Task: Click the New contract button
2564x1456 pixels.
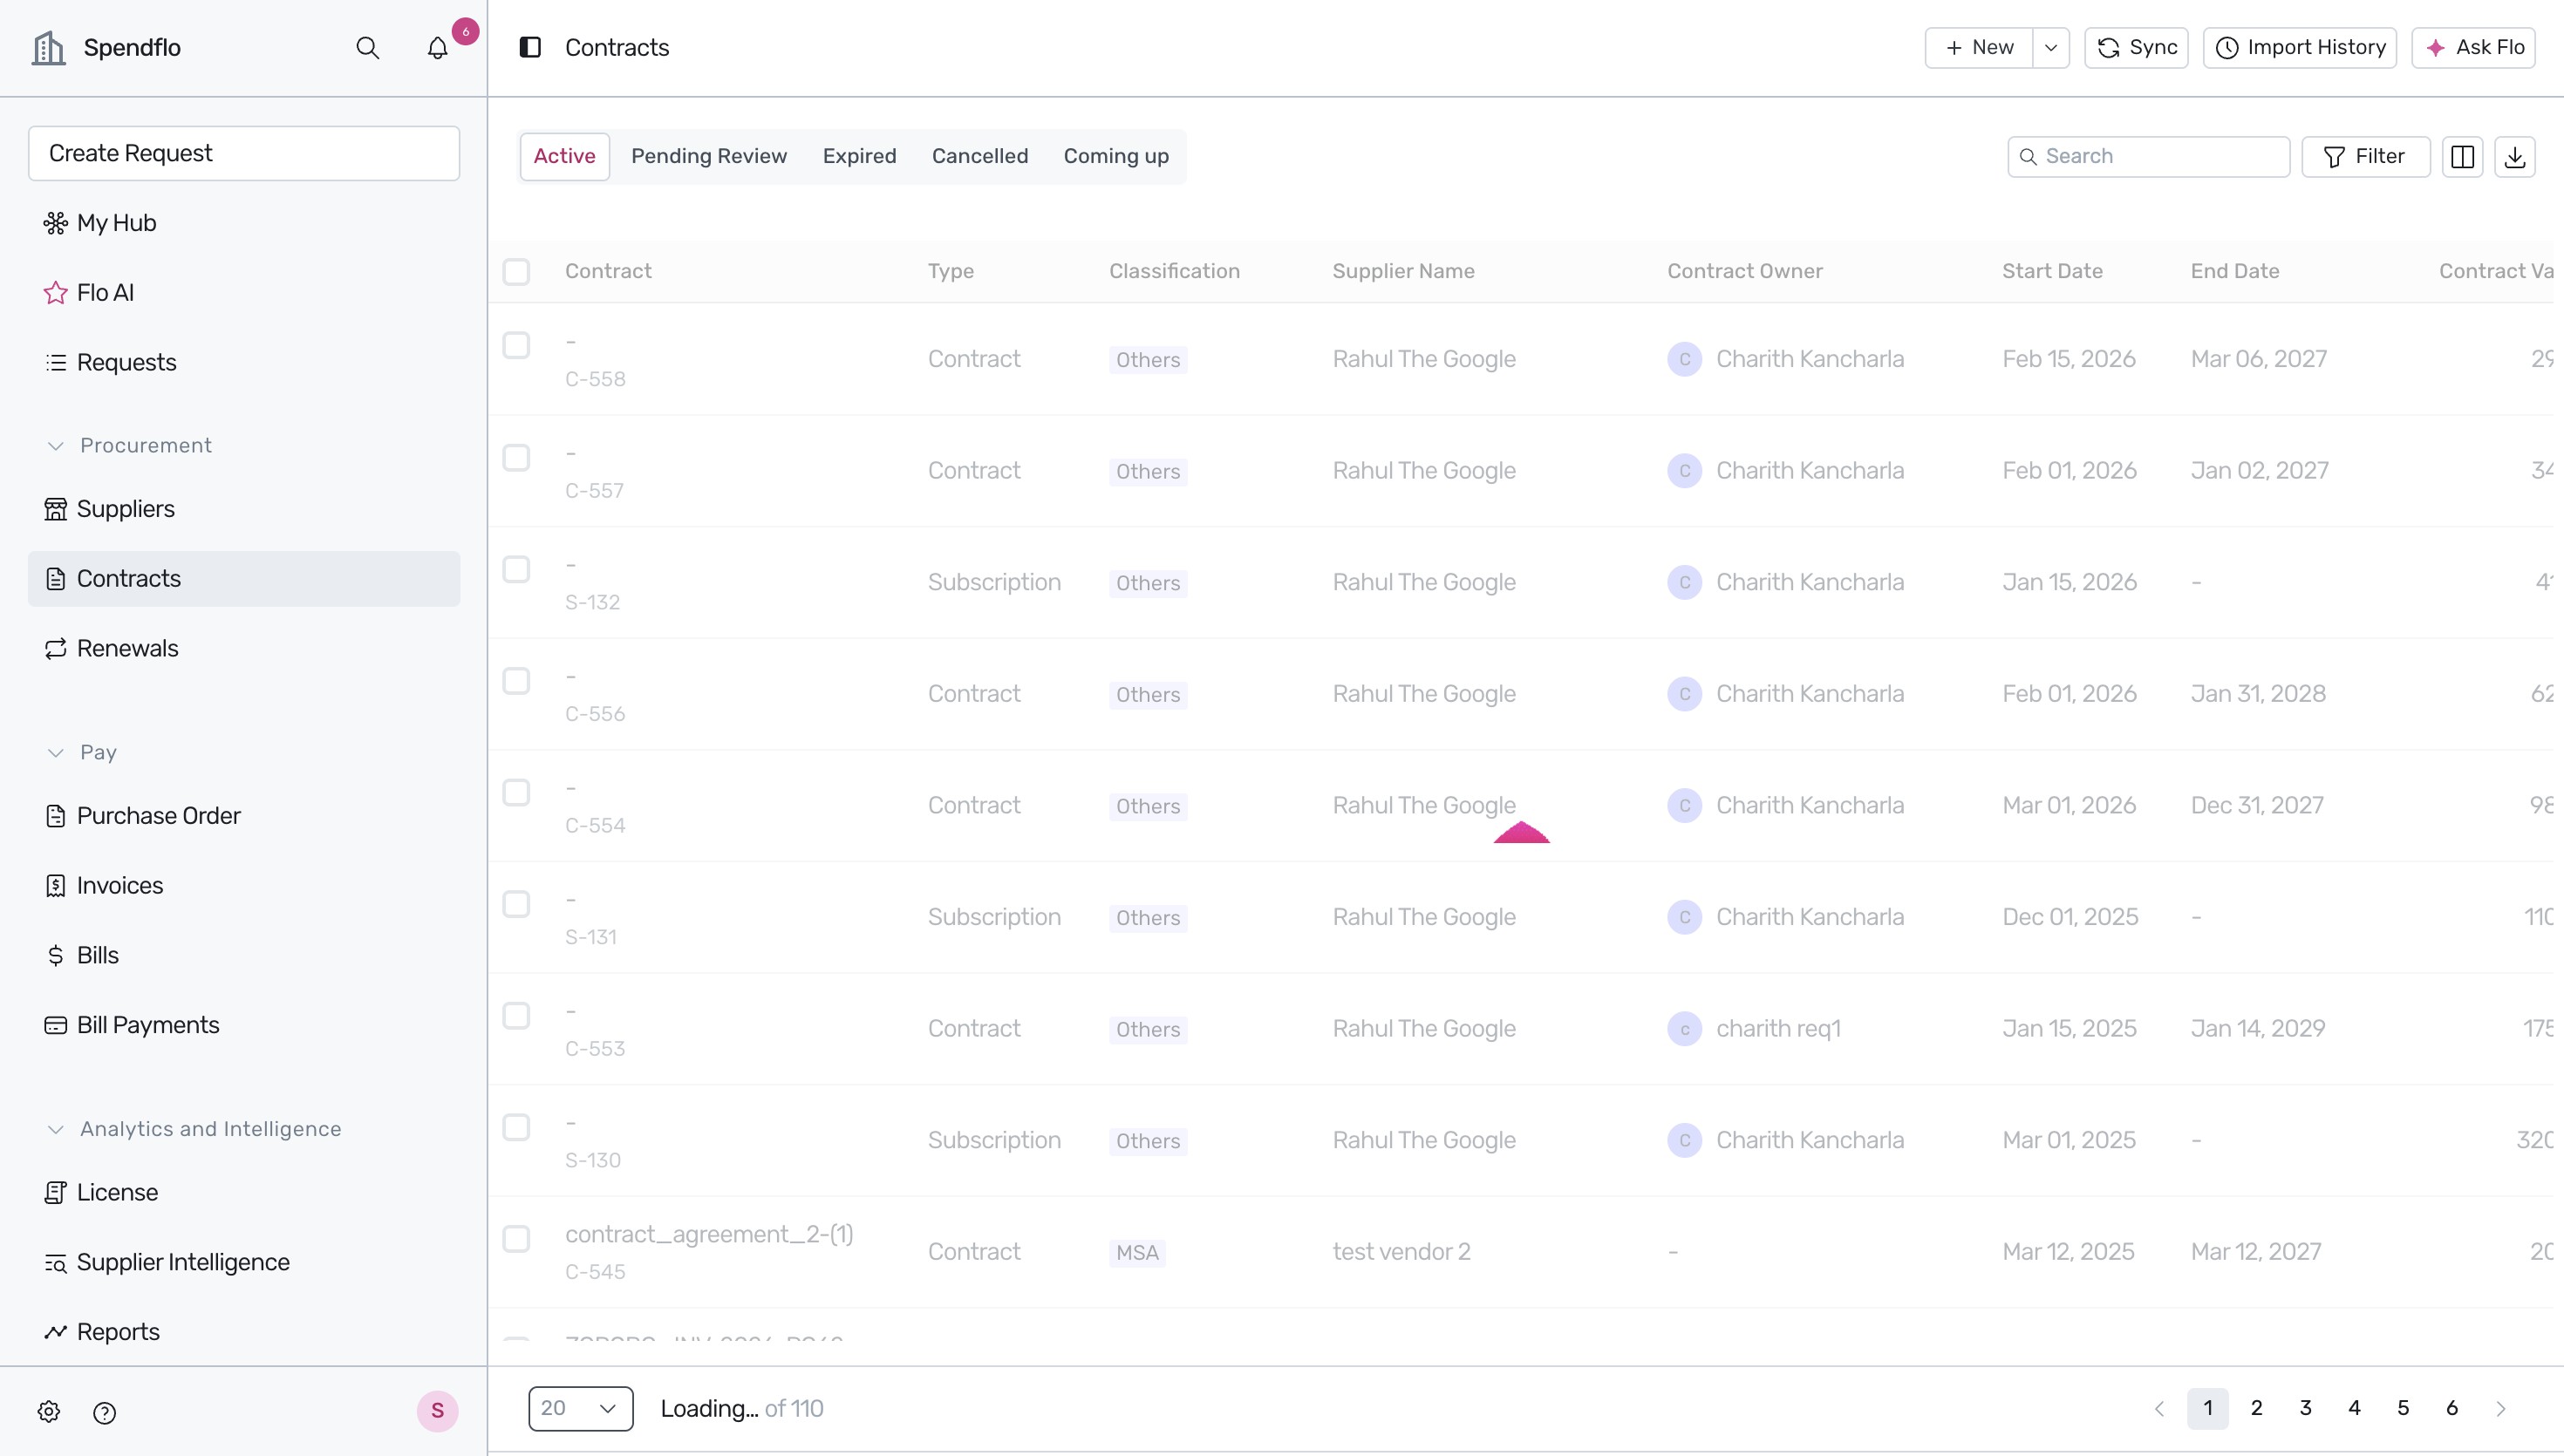Action: coord(1979,48)
